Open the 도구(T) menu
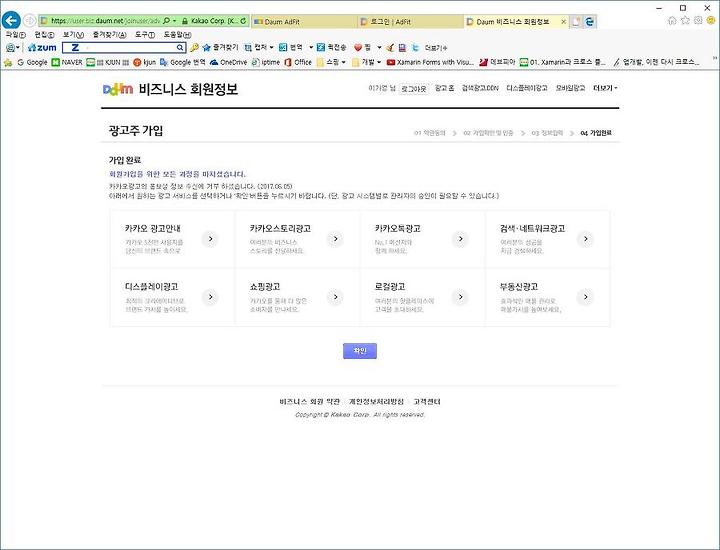The width and height of the screenshot is (720, 550). point(145,35)
